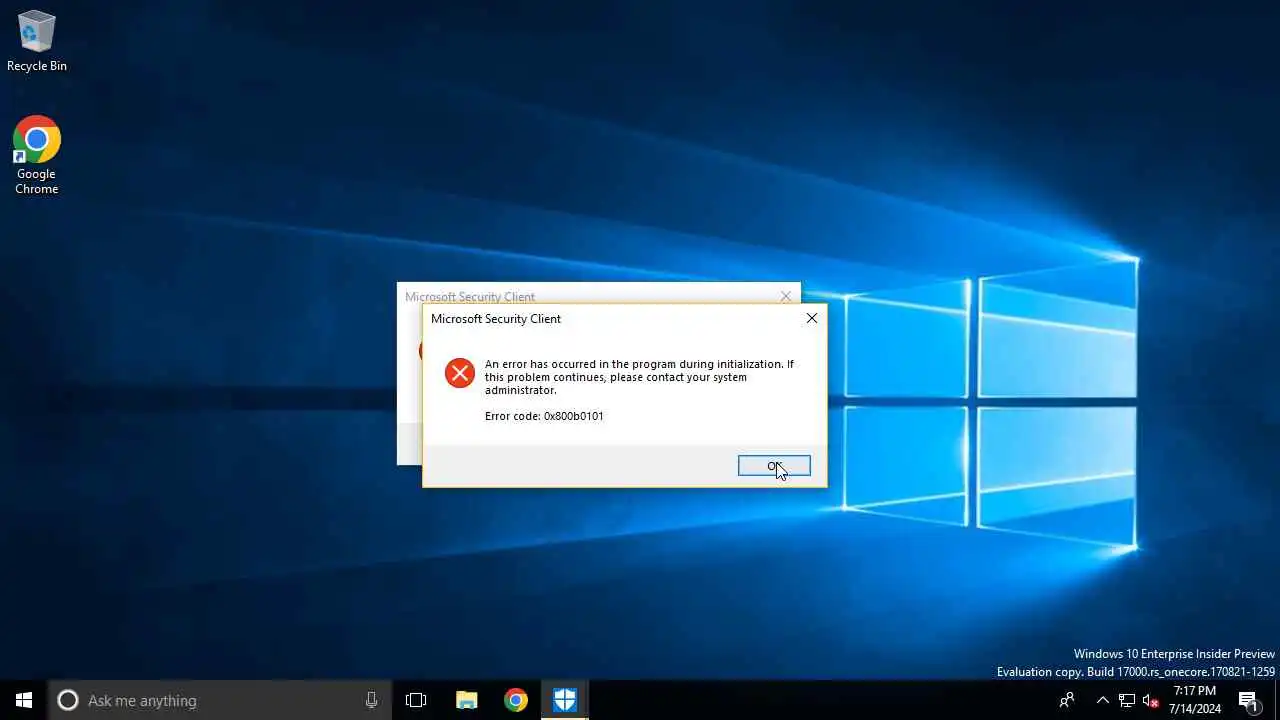Screen dimensions: 1280x720
Task: Open Task View from the taskbar
Action: pyautogui.click(x=416, y=700)
